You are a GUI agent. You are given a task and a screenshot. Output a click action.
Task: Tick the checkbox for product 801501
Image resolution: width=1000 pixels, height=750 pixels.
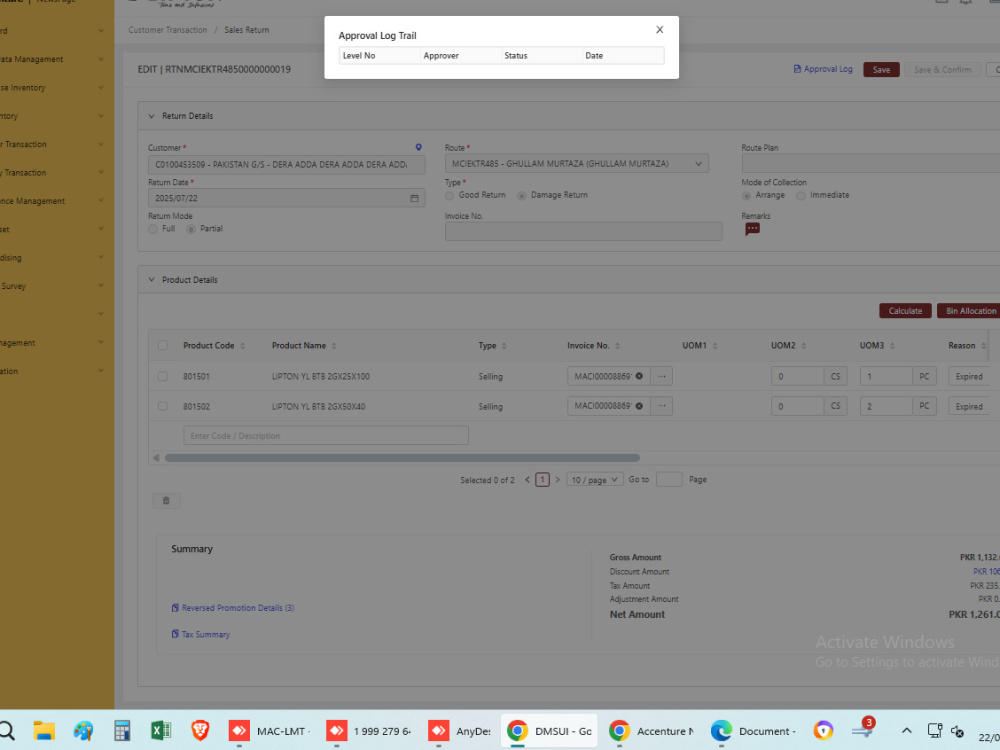click(x=163, y=376)
